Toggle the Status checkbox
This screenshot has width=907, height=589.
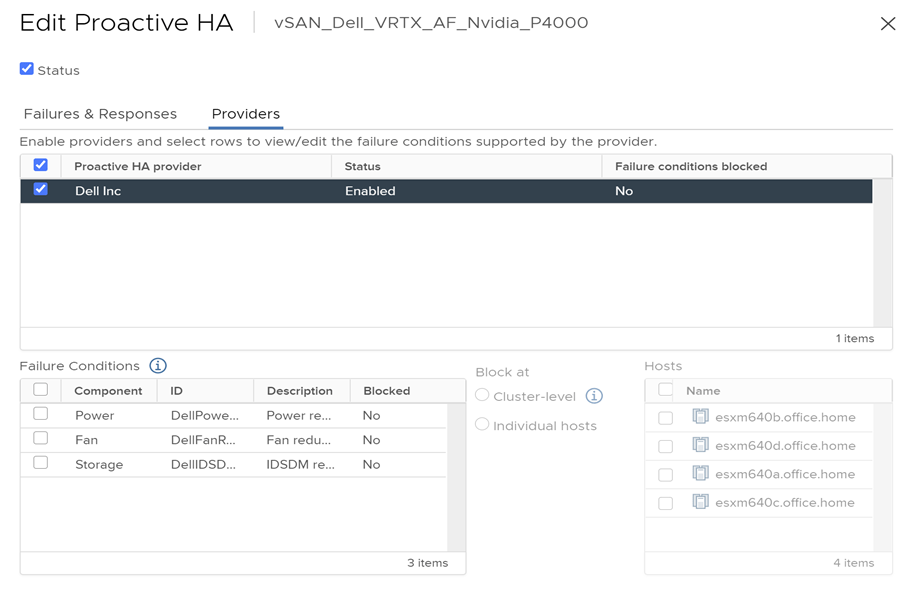click(x=27, y=69)
